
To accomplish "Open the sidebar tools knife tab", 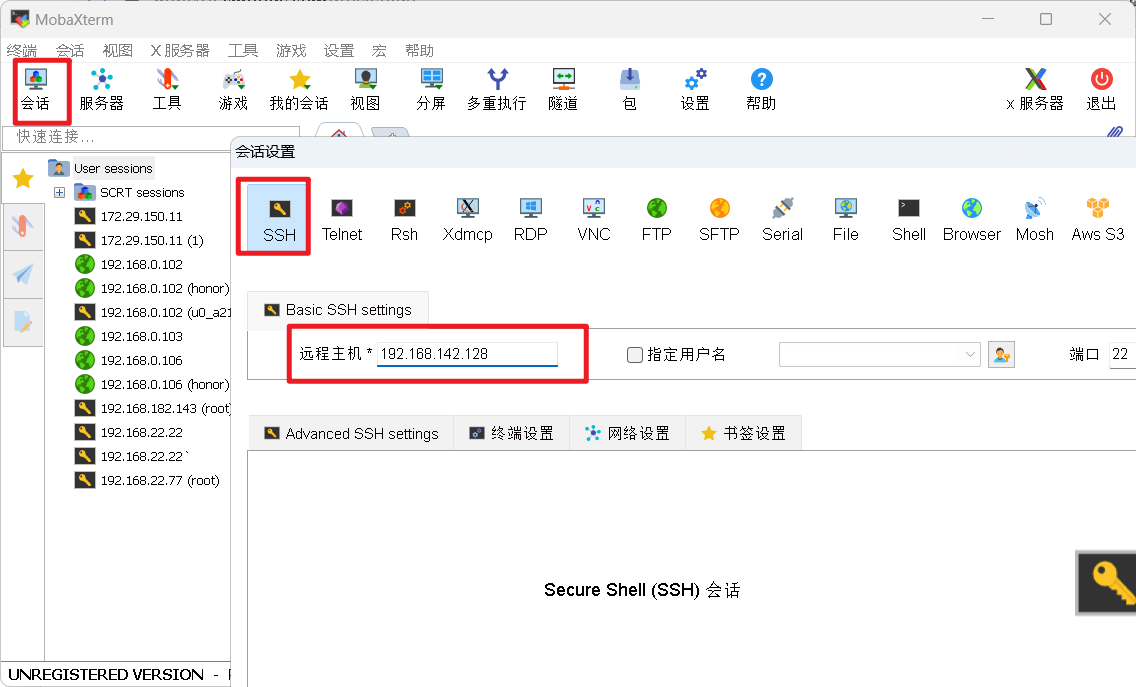I will click(23, 227).
